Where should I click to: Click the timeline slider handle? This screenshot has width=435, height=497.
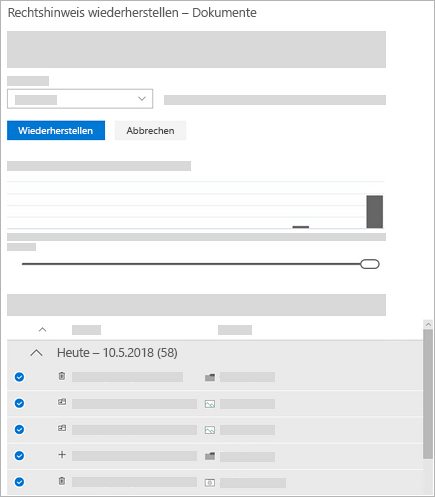click(370, 264)
